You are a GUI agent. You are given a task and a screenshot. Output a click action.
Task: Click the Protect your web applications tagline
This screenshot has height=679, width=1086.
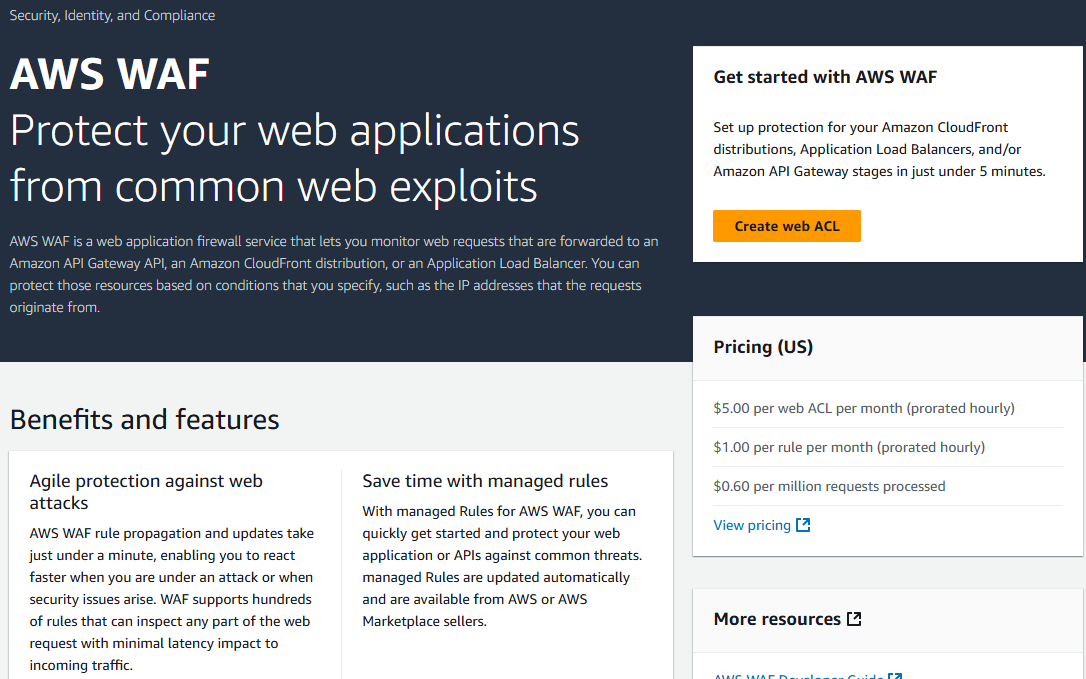coord(294,158)
